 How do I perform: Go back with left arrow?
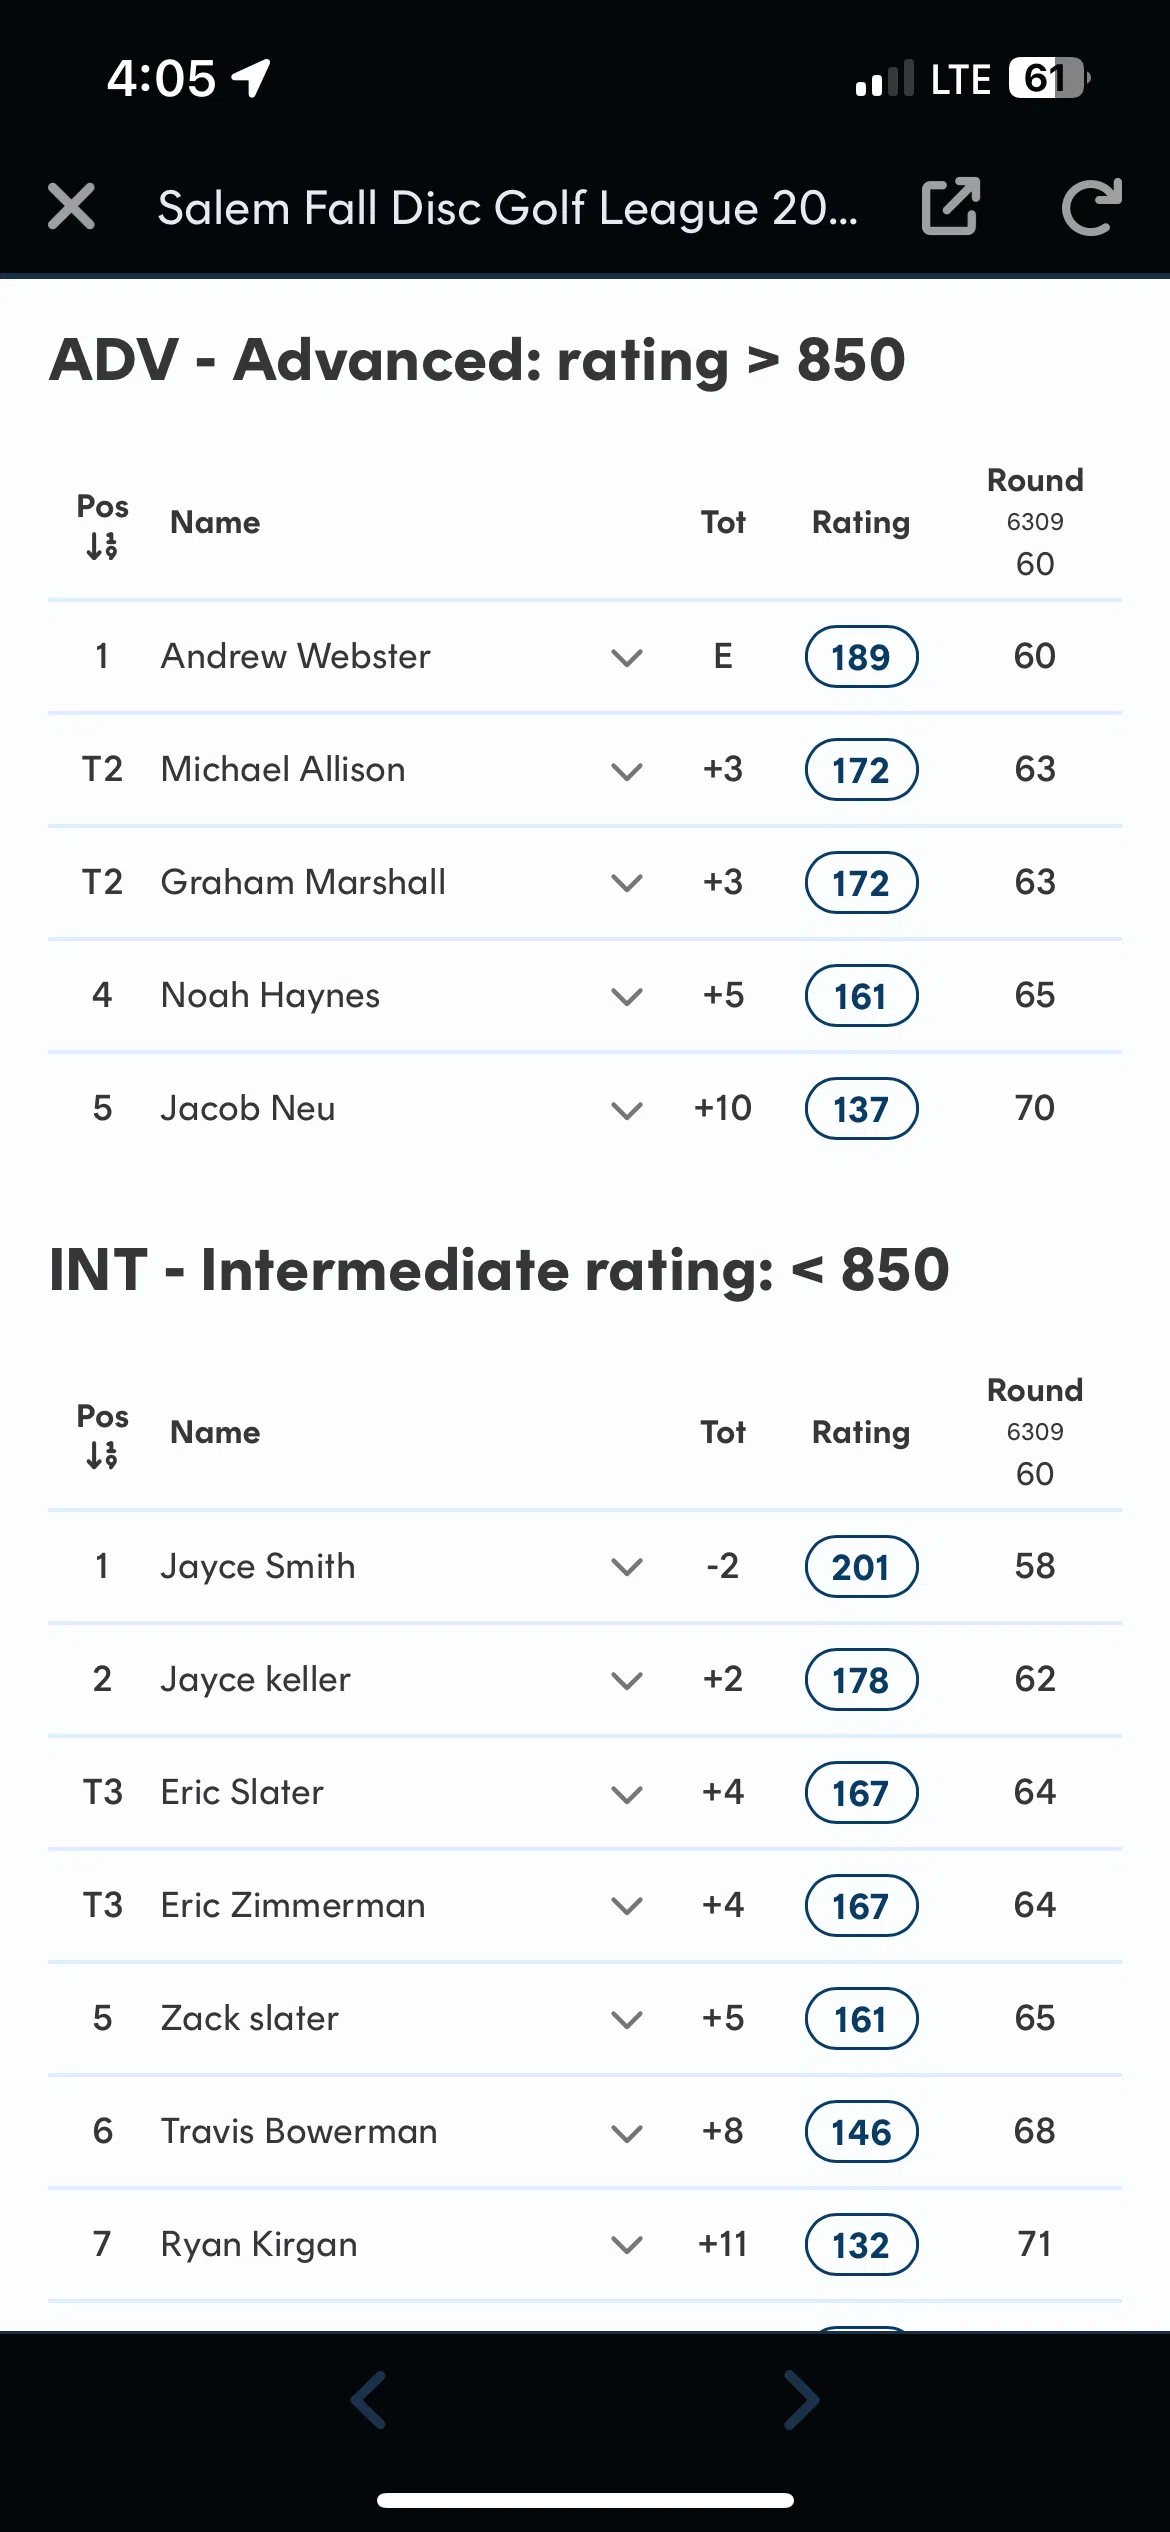(x=369, y=2399)
